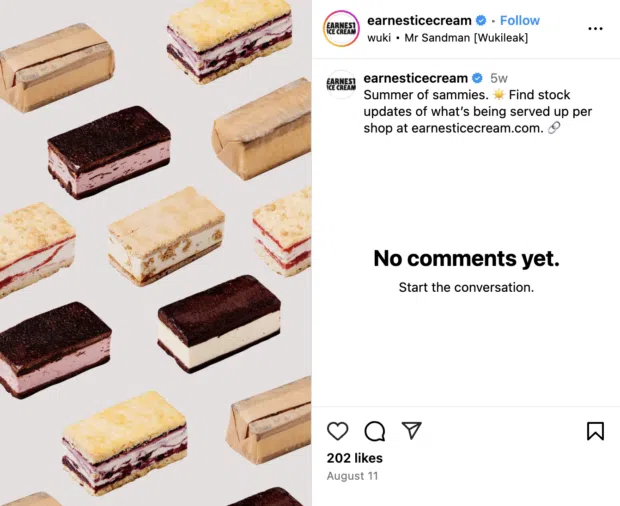620x506 pixels.
Task: Open earnesticecream profile from header username
Action: (419, 20)
